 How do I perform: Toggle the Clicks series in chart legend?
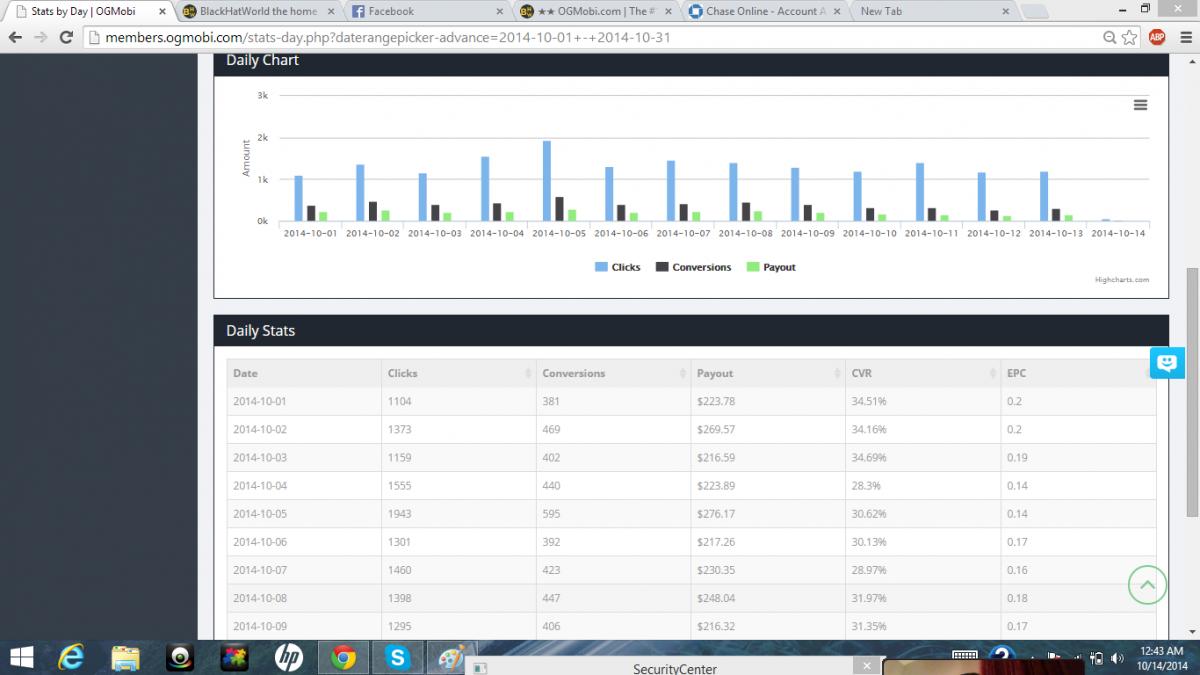point(617,267)
